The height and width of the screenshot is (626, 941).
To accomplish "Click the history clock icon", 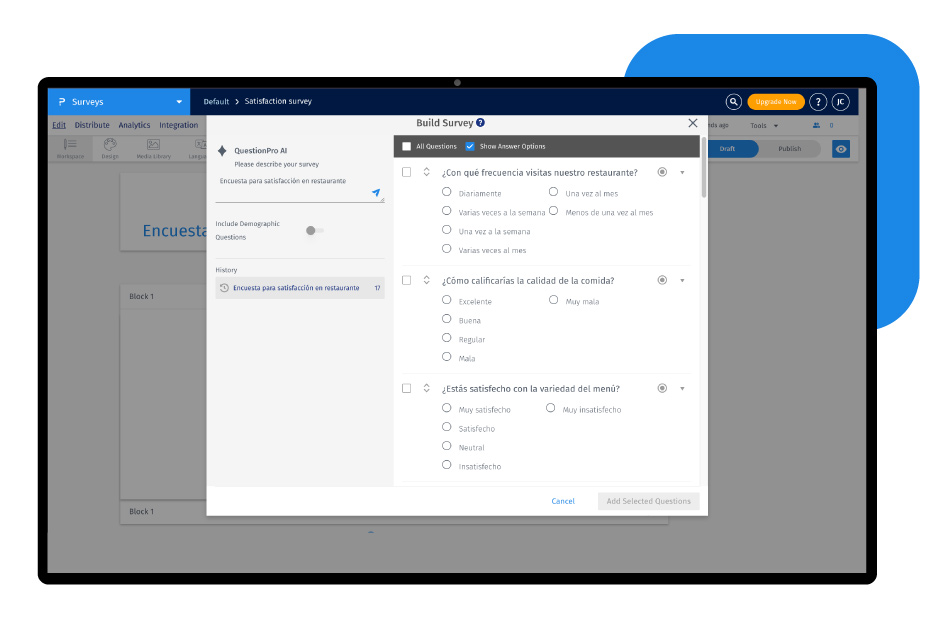I will (x=224, y=288).
